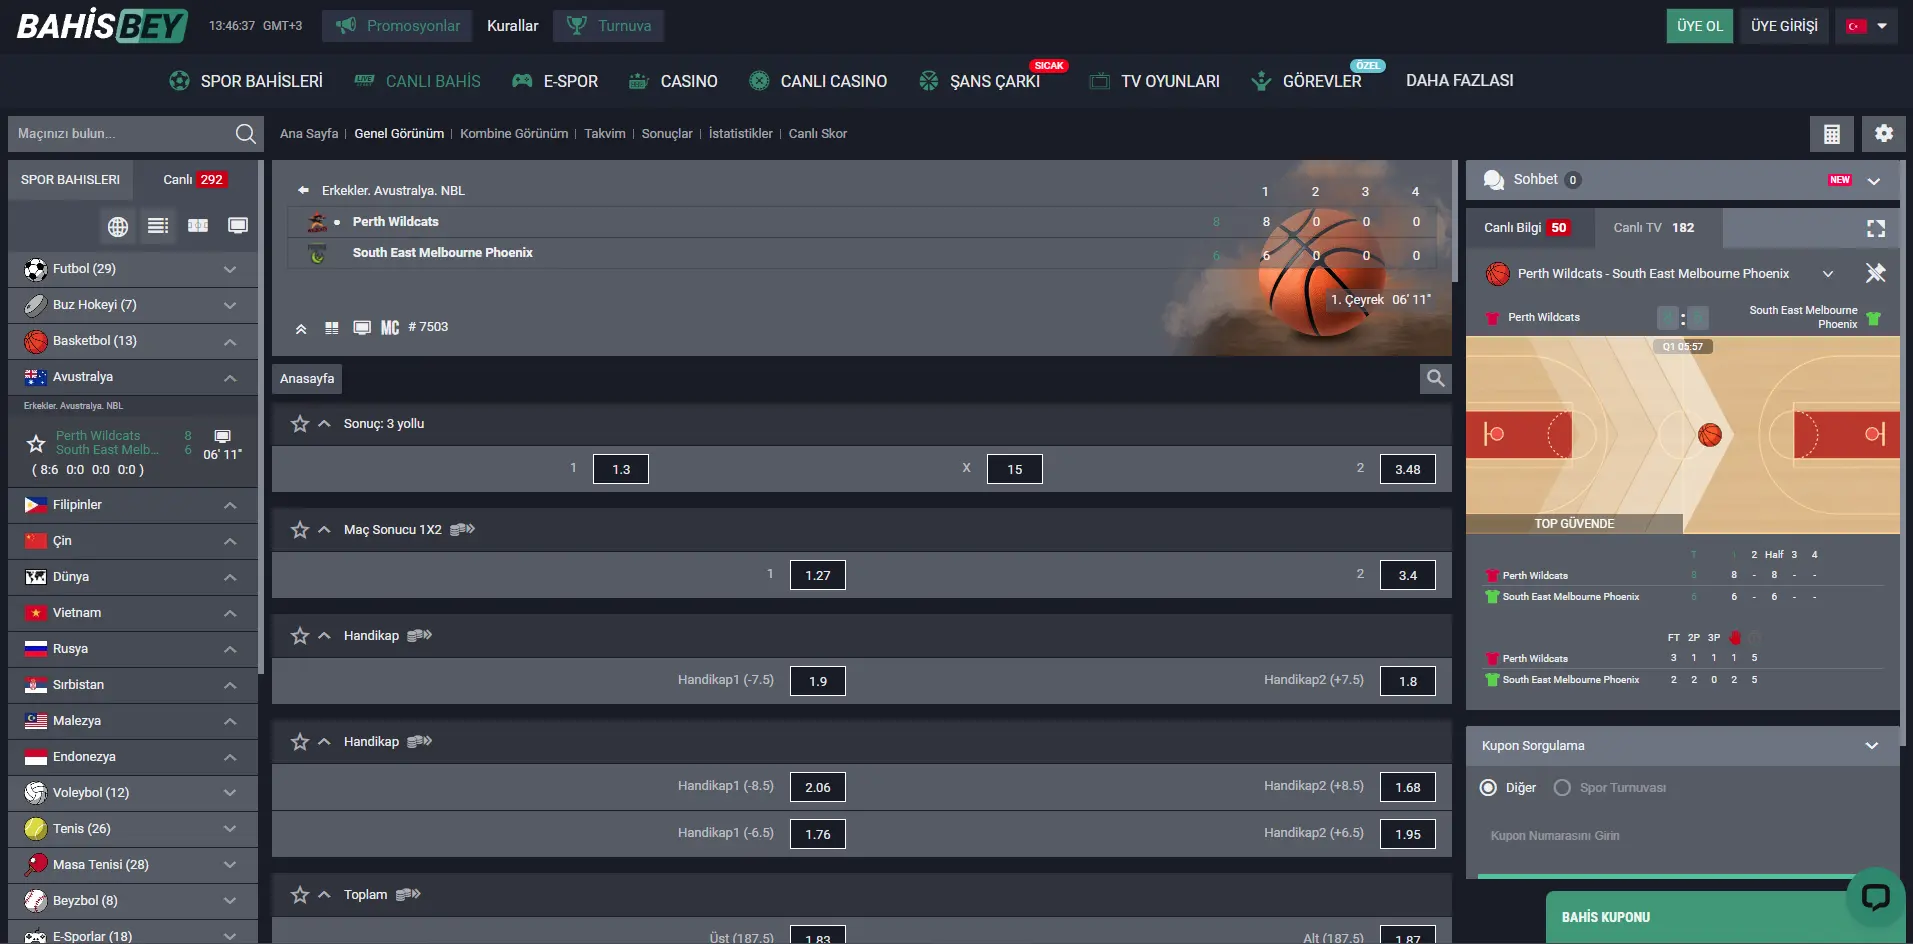Open the Perth Wildcats match selector dropdown
1913x944 pixels.
pyautogui.click(x=1828, y=274)
